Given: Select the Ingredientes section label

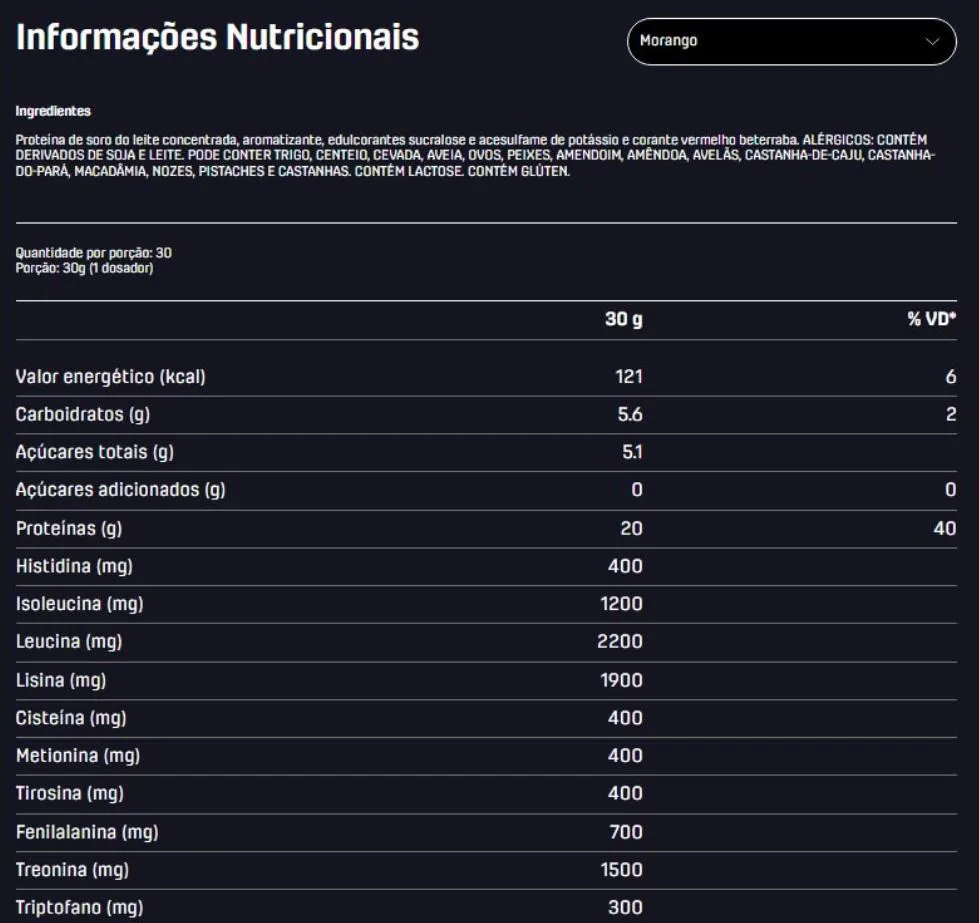Looking at the screenshot, I should (53, 111).
